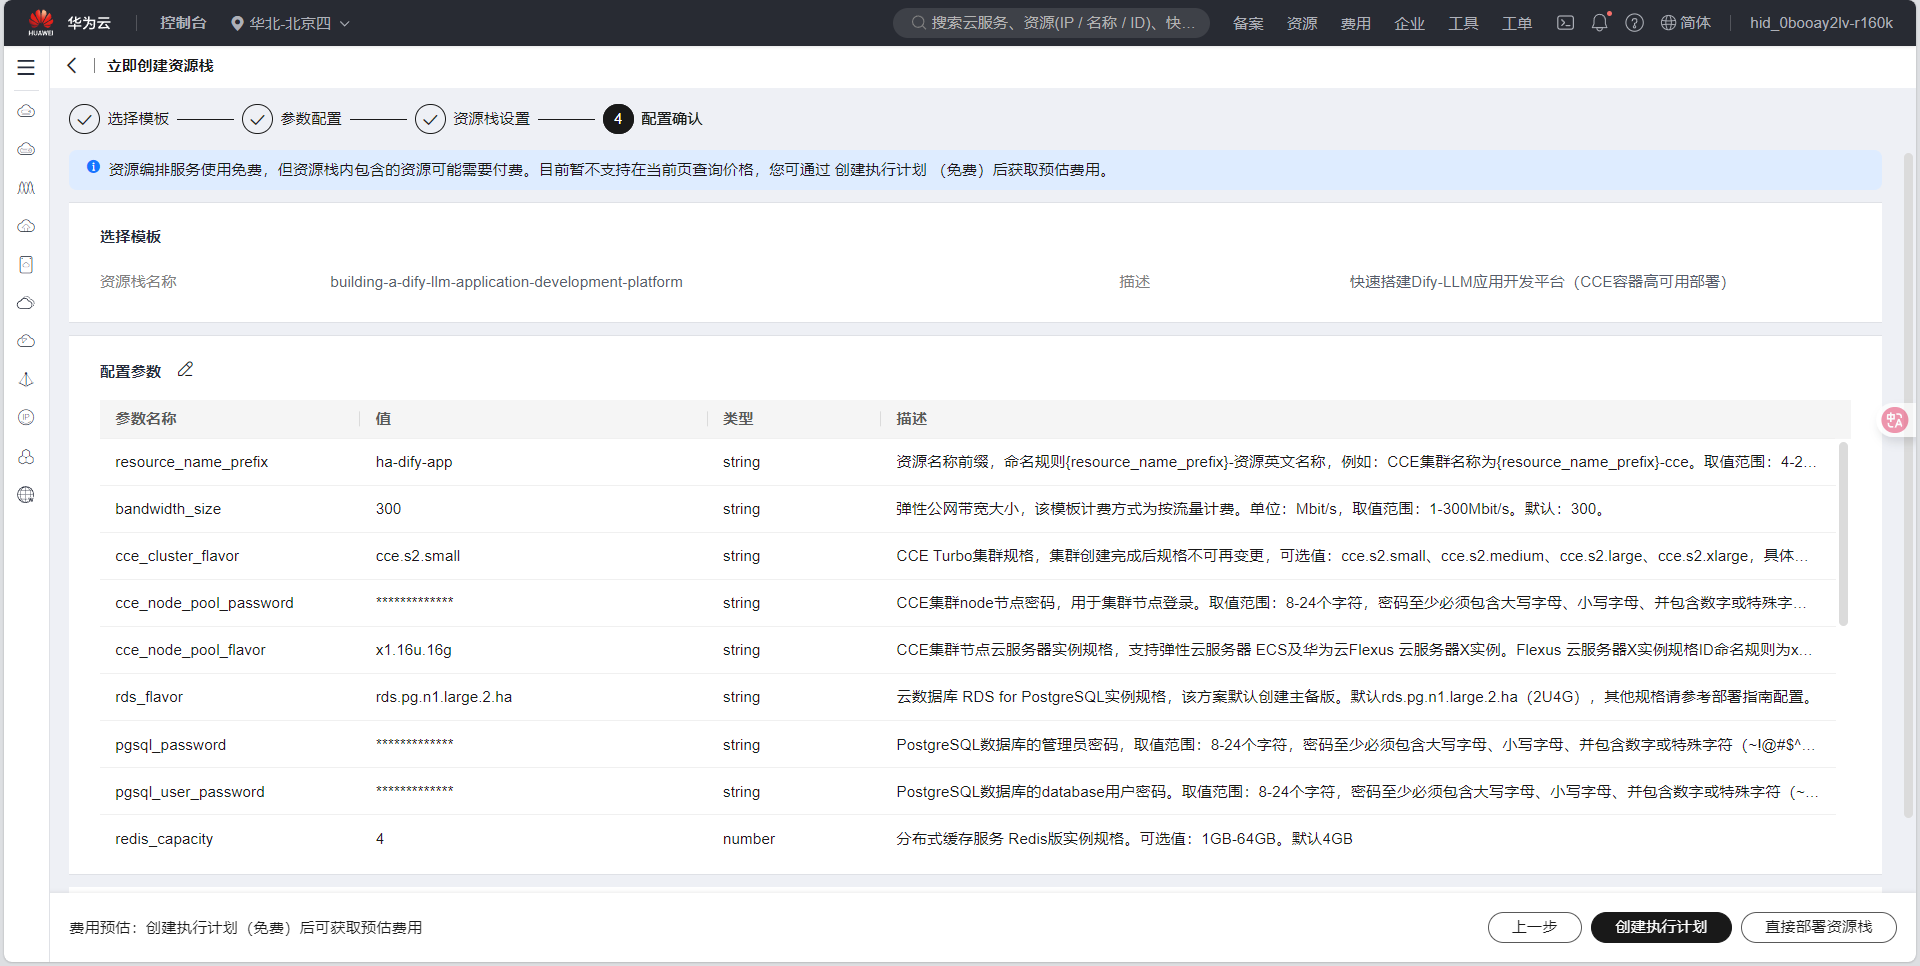1920x966 pixels.
Task: Click the cce.s2.small value
Action: click(418, 556)
